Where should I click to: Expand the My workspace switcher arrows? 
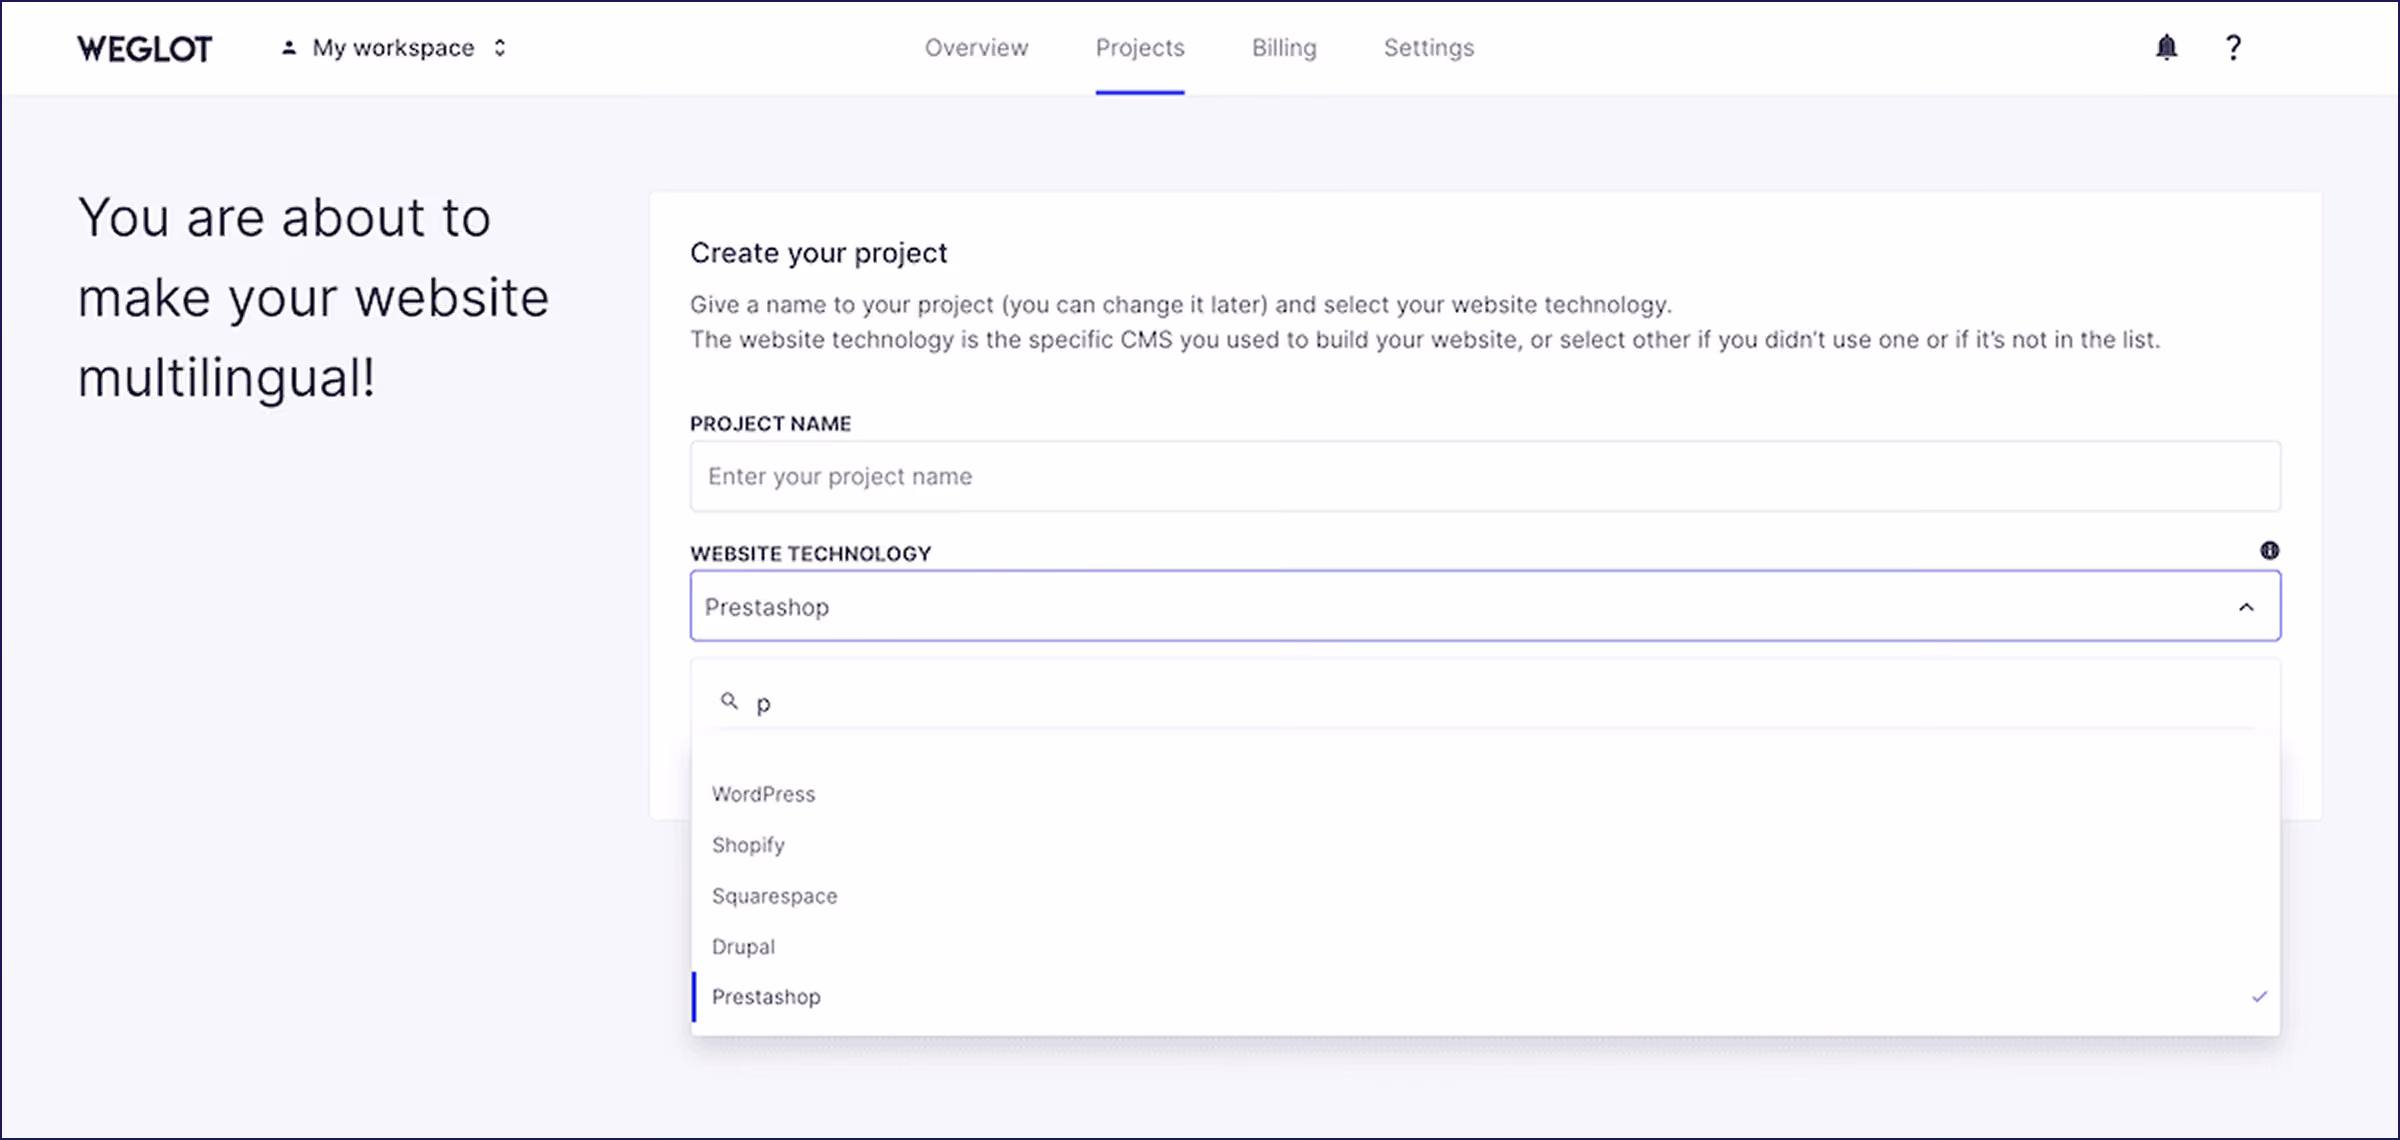500,47
